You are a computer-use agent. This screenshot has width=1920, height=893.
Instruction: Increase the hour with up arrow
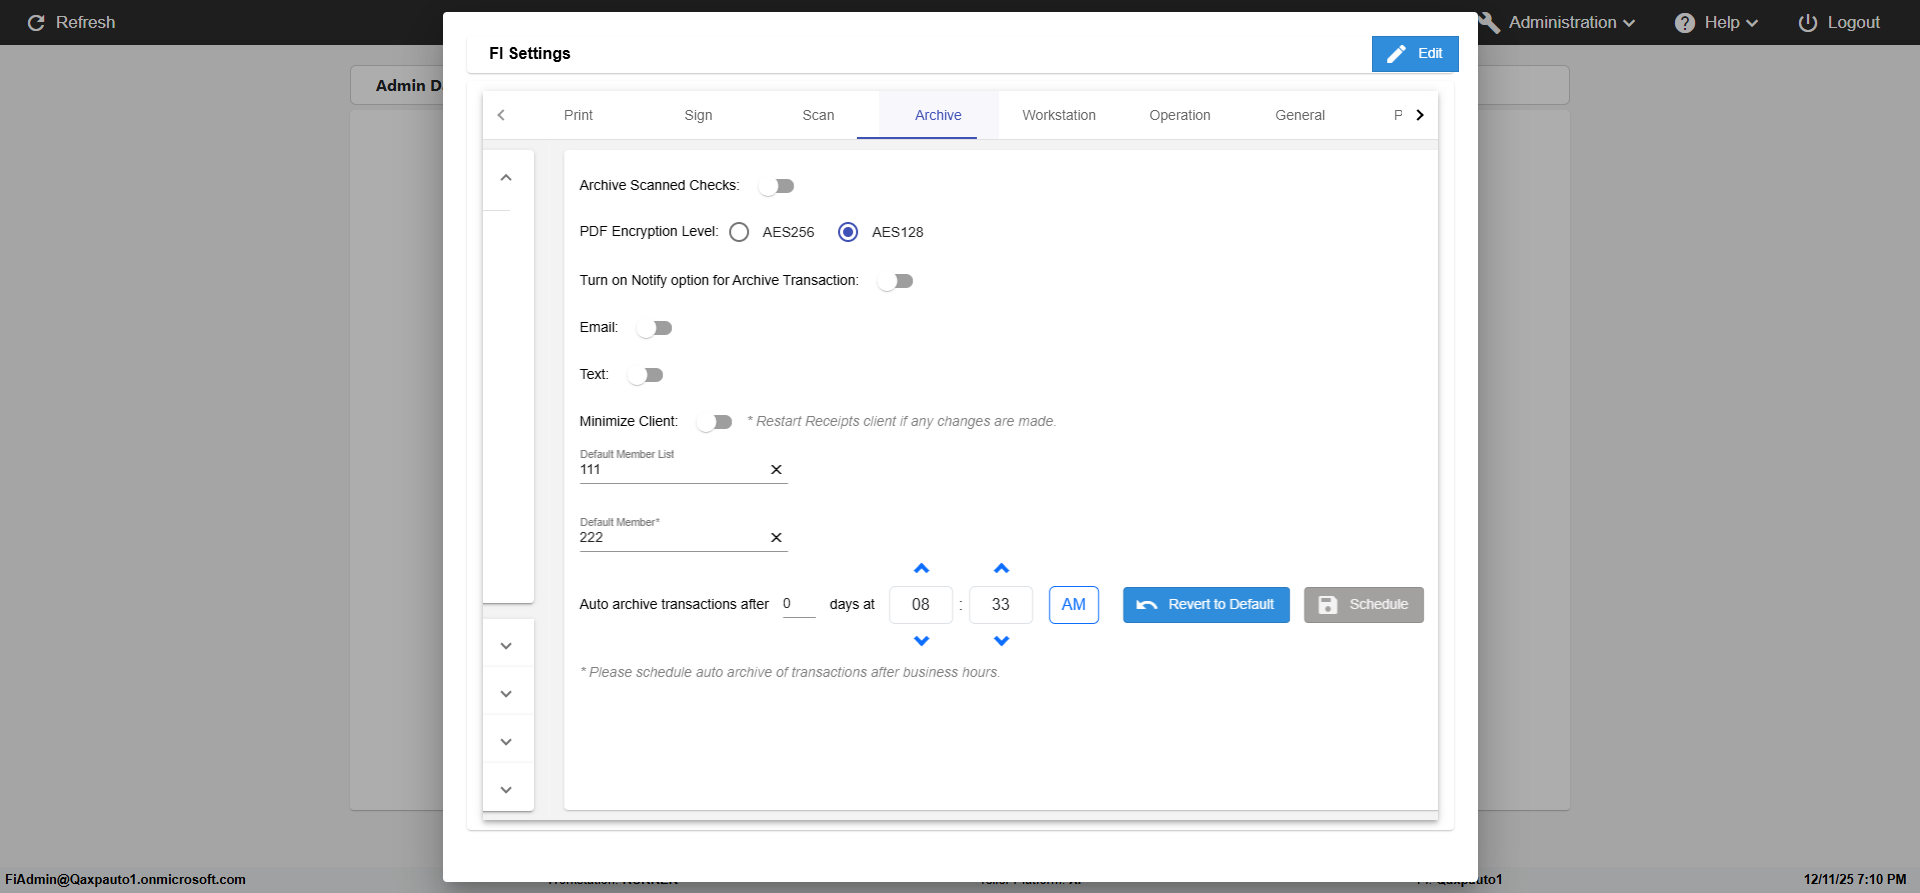click(921, 569)
